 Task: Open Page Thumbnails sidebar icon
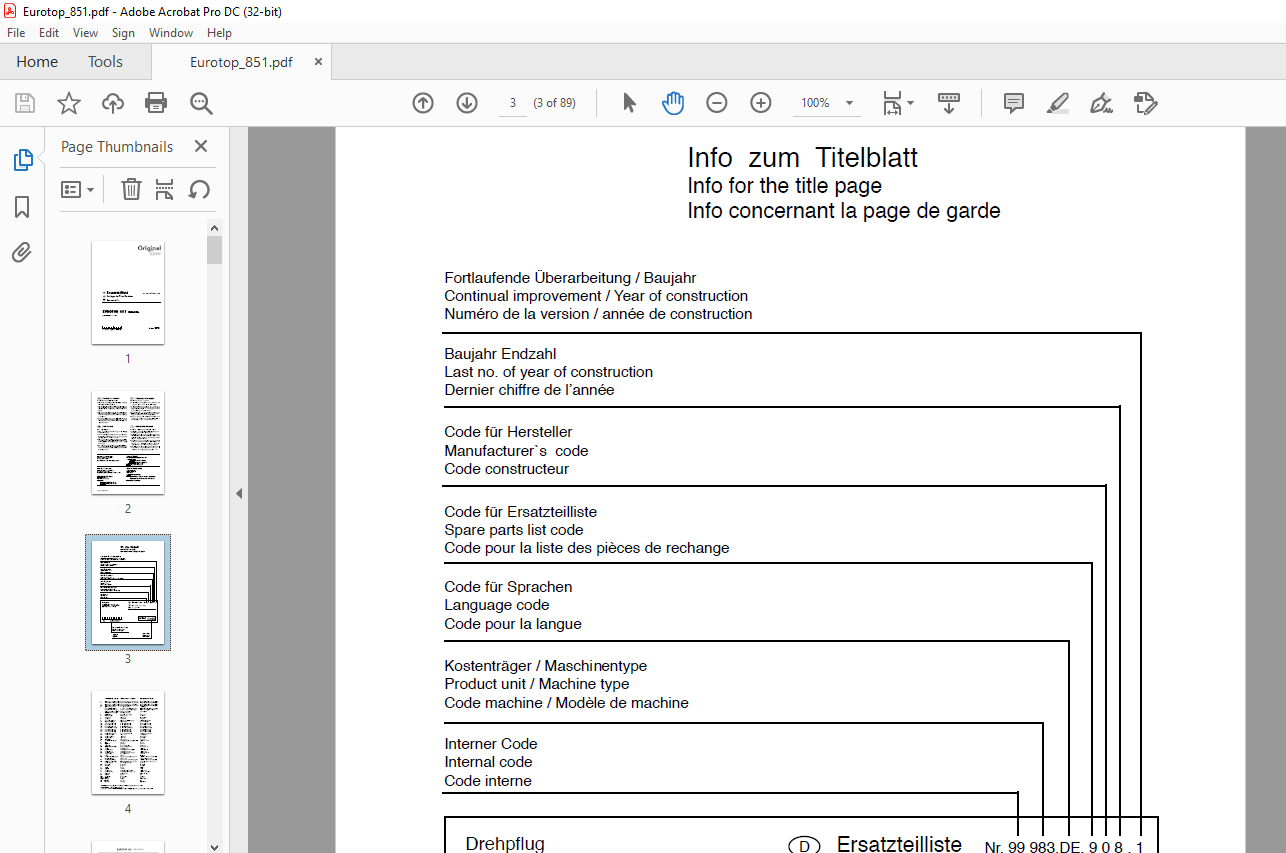pos(22,160)
